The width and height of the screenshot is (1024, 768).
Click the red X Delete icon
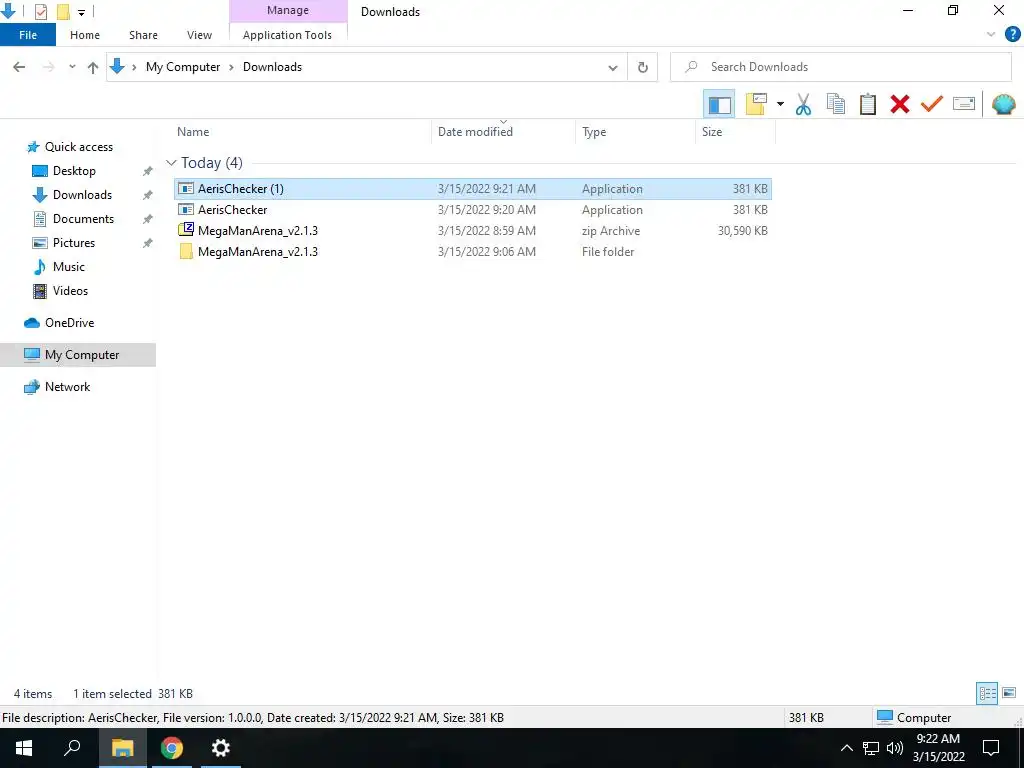(x=900, y=104)
